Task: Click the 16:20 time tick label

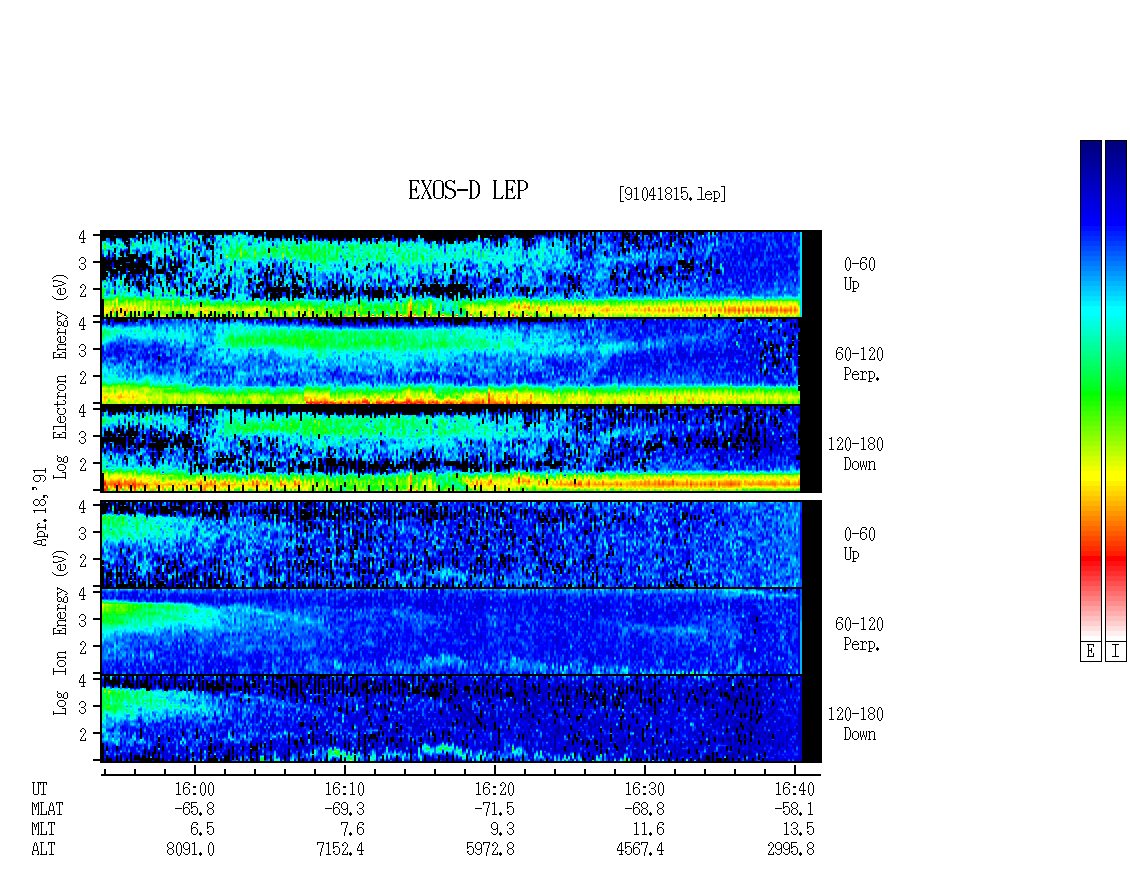Action: click(x=494, y=789)
